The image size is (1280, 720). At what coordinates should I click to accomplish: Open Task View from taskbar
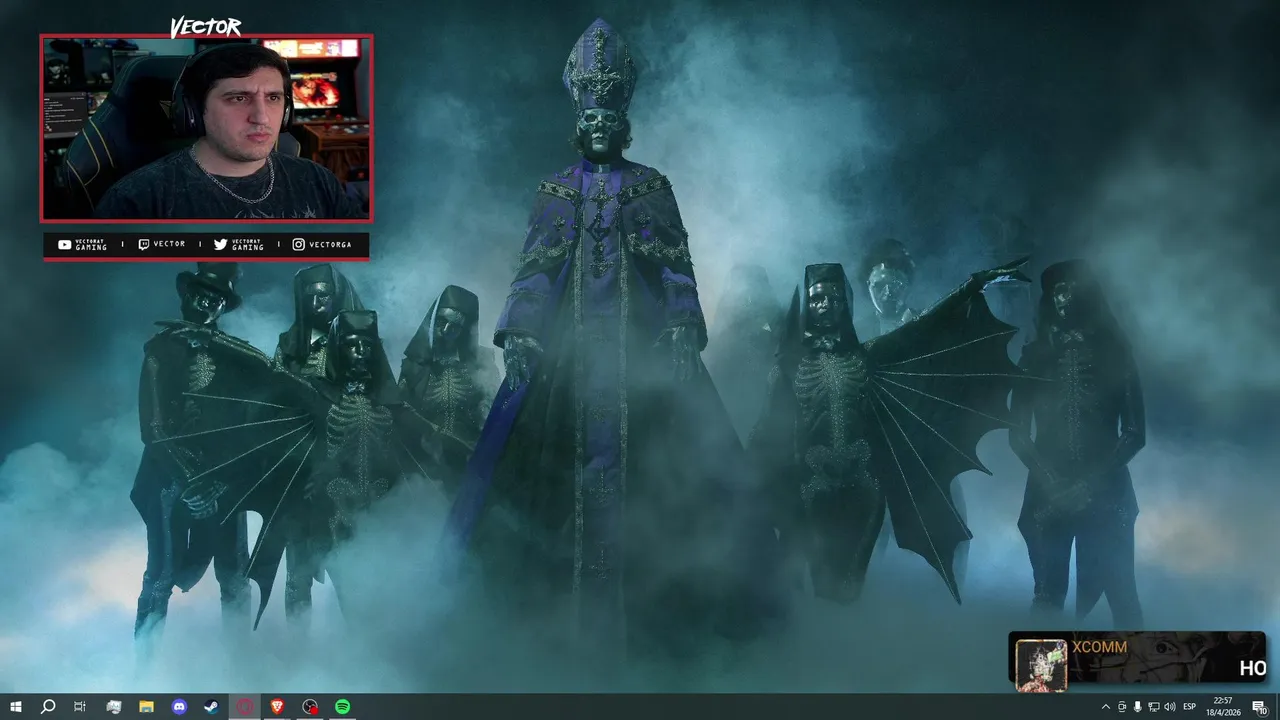coord(80,707)
